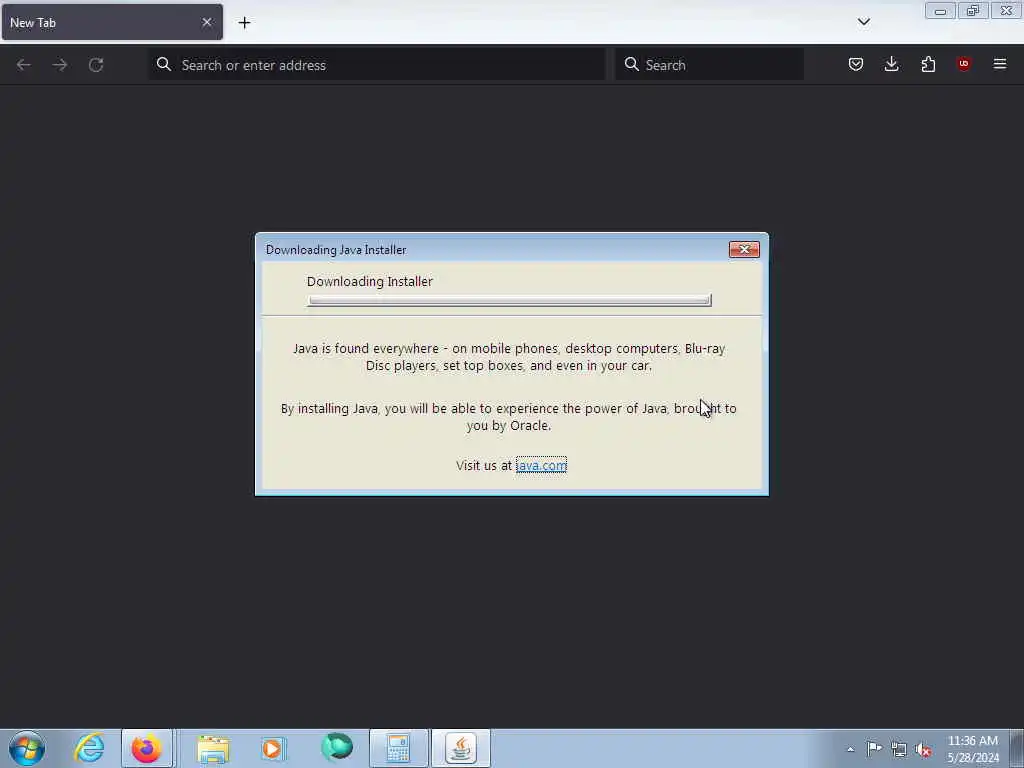This screenshot has height=768, width=1024.
Task: Switch to Firefox in the taskbar
Action: (x=147, y=748)
